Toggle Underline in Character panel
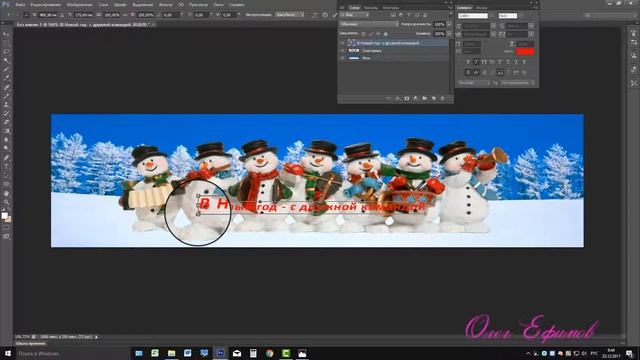This screenshot has height=360, width=640. point(516,62)
